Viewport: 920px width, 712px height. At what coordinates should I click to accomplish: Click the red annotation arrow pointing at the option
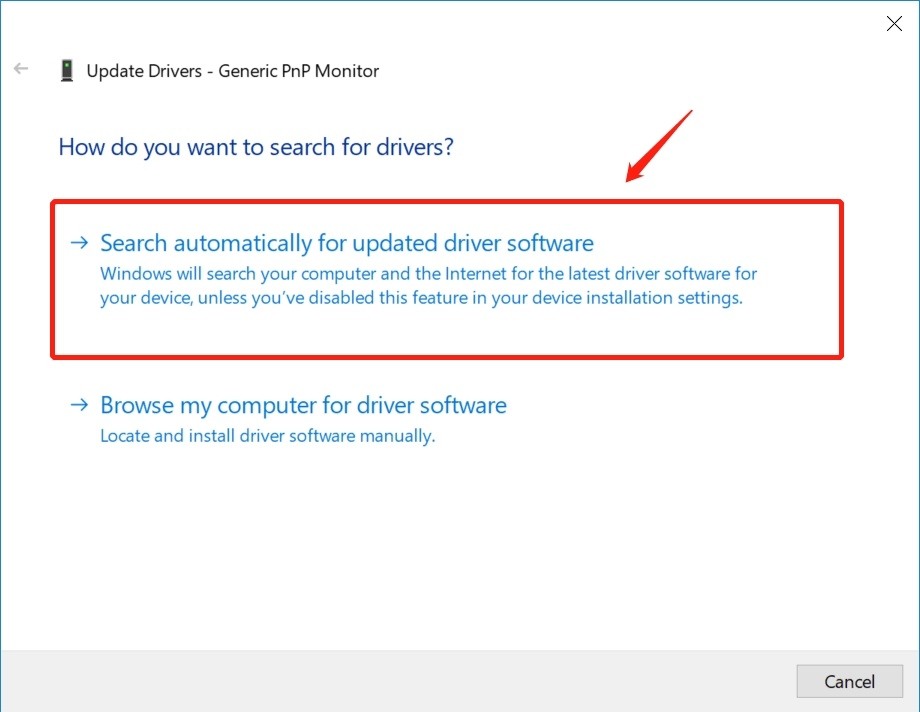(659, 147)
